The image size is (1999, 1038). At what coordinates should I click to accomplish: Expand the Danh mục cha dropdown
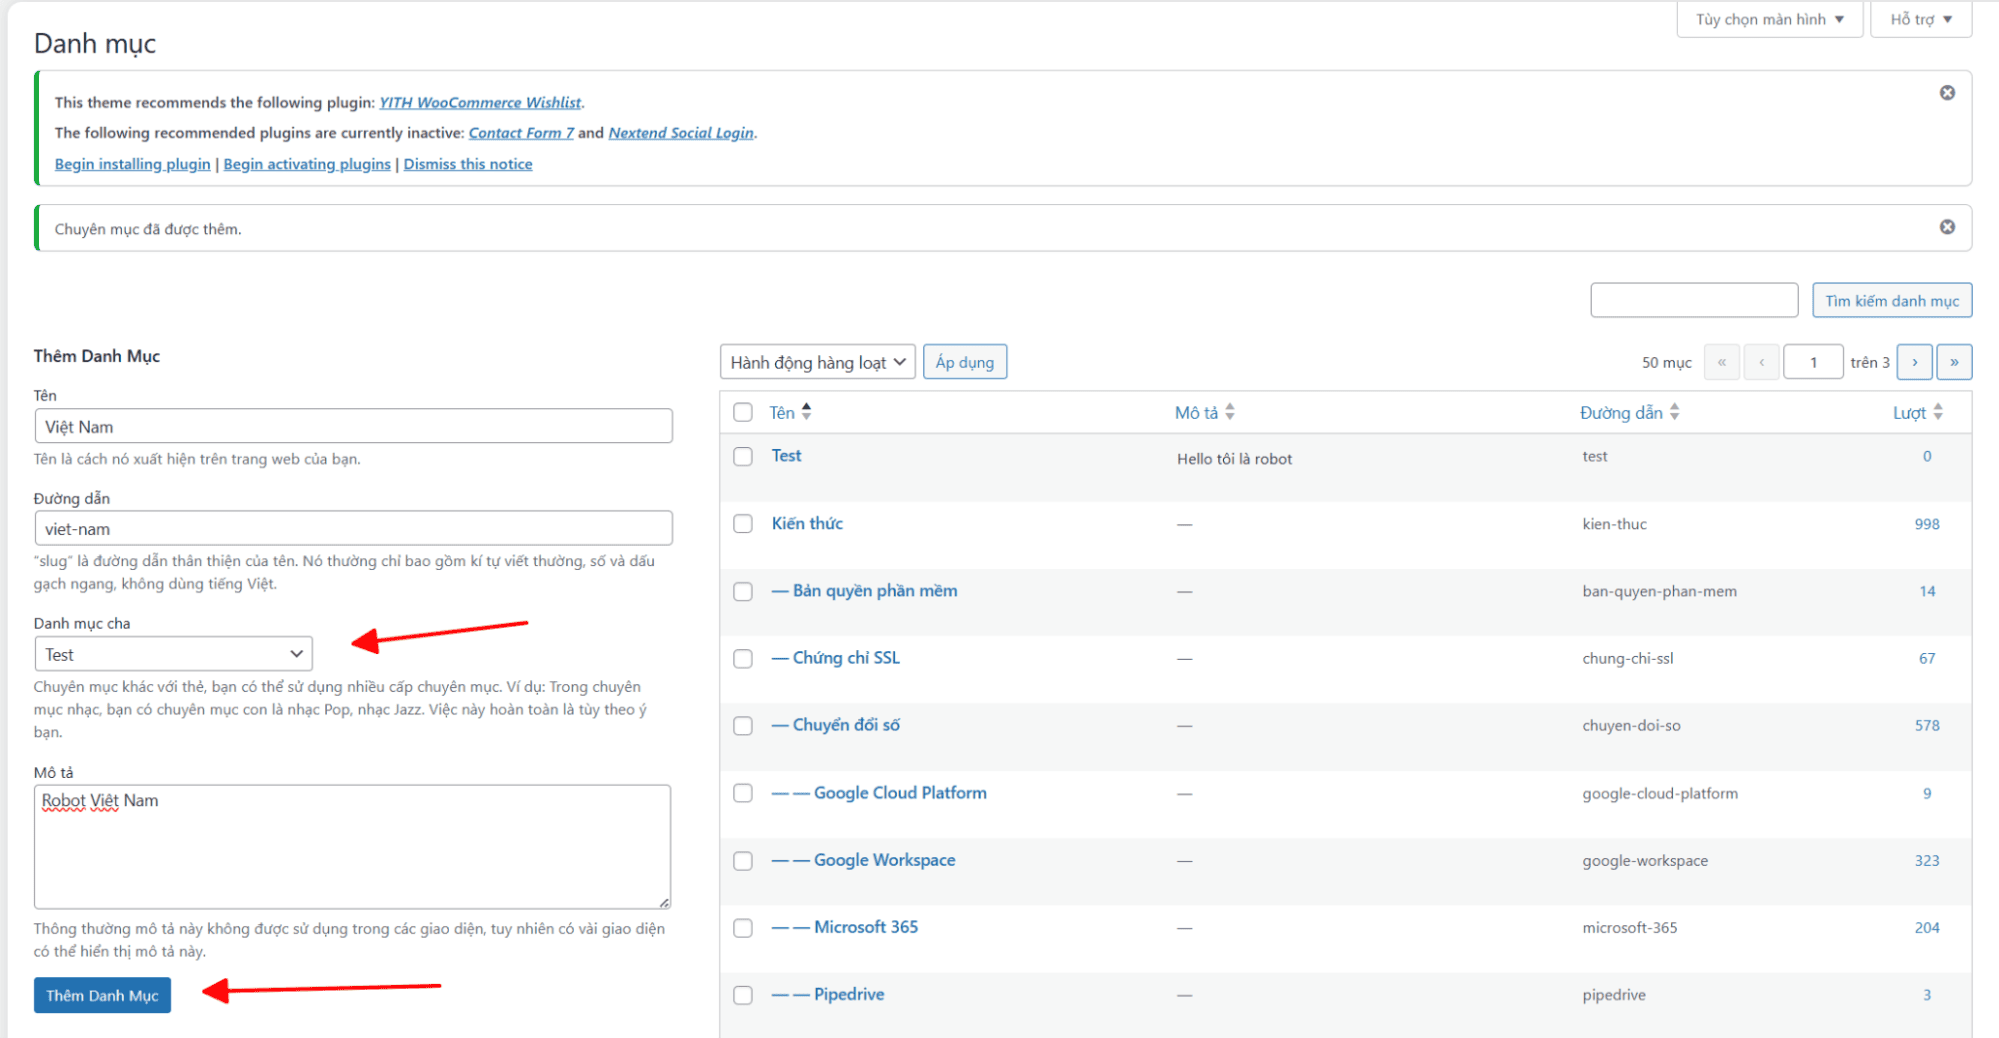coord(173,654)
